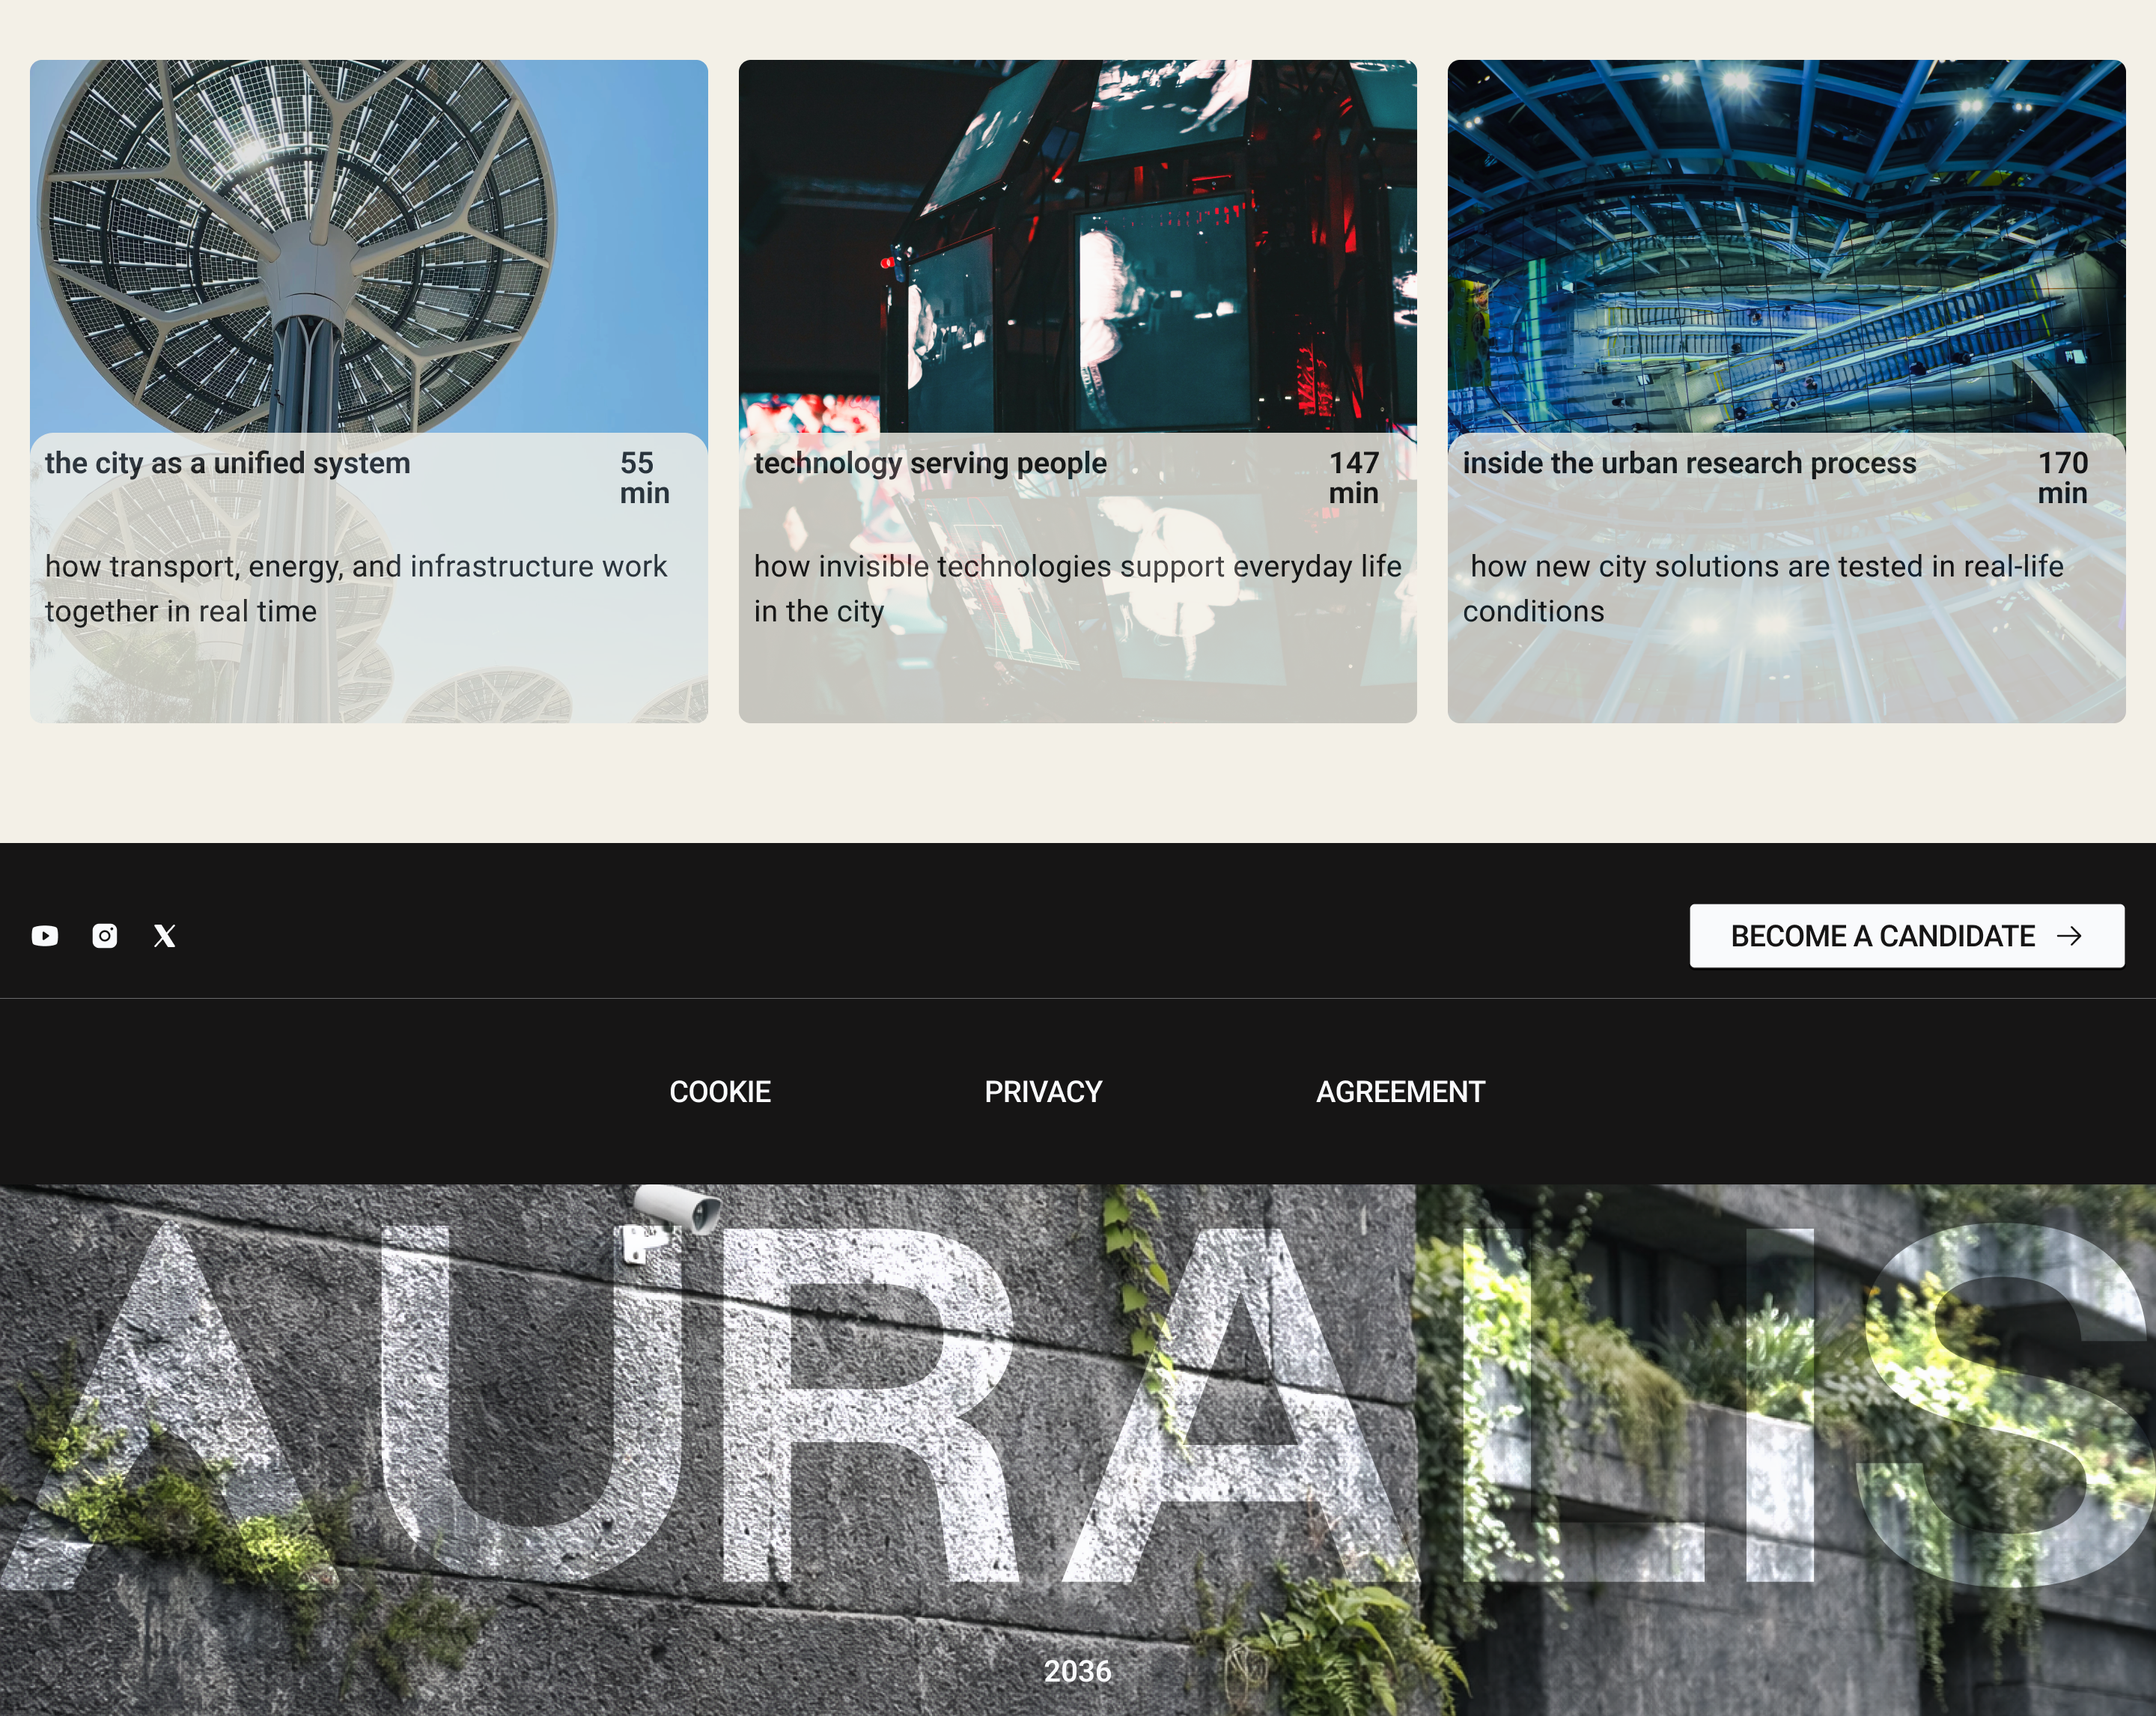Click the arrow icon in Become a Candidate

[x=2070, y=936]
